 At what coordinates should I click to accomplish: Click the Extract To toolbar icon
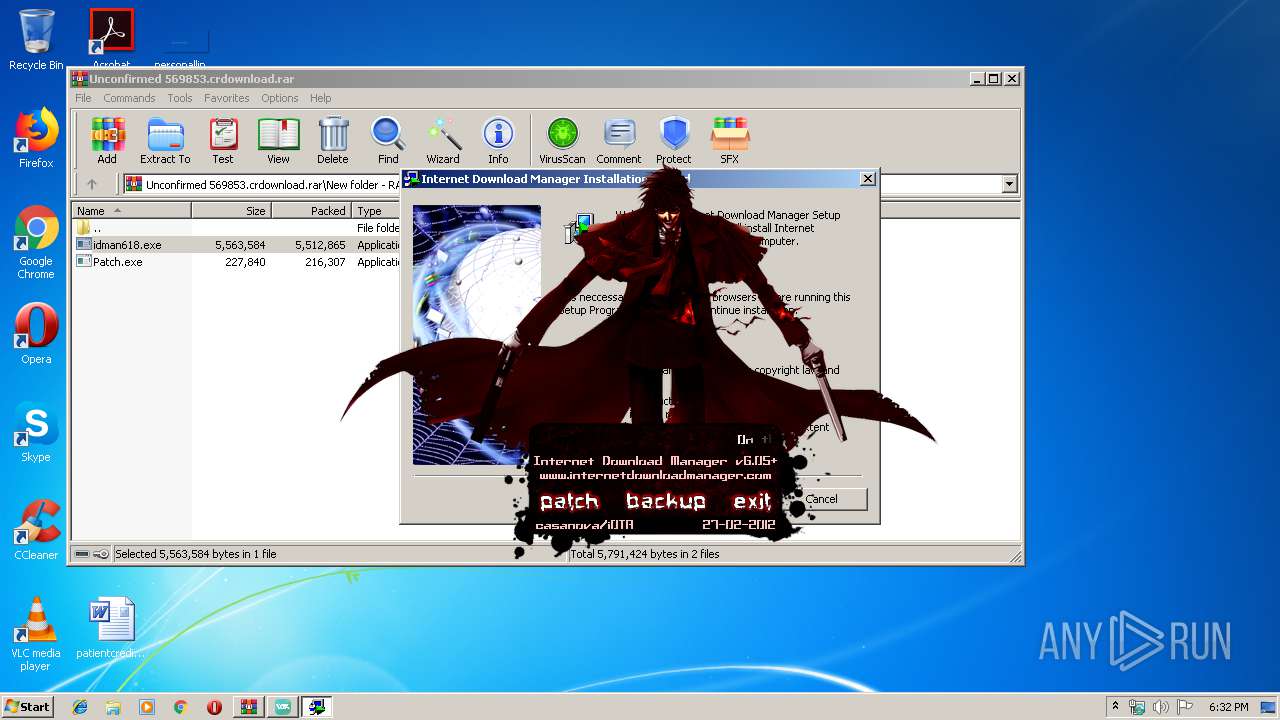coord(165,141)
